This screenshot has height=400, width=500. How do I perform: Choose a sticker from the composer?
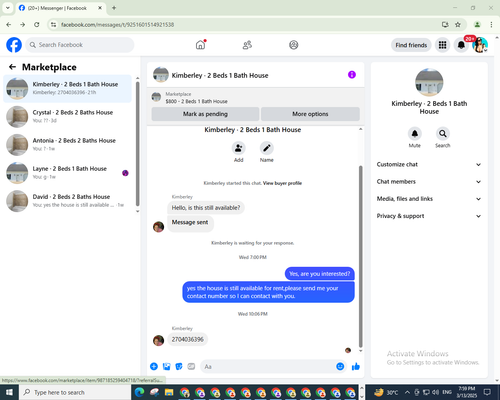[179, 367]
